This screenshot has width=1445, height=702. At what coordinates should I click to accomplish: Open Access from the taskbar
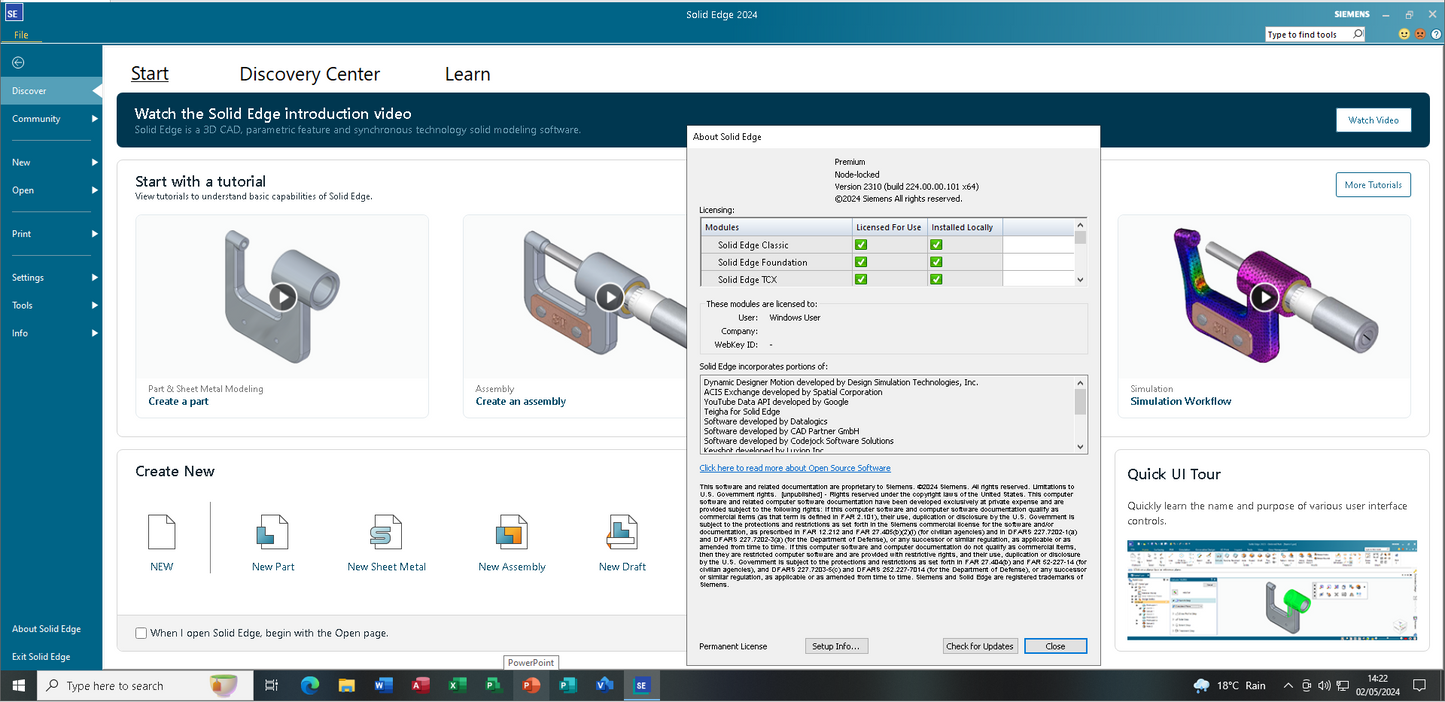click(x=421, y=686)
